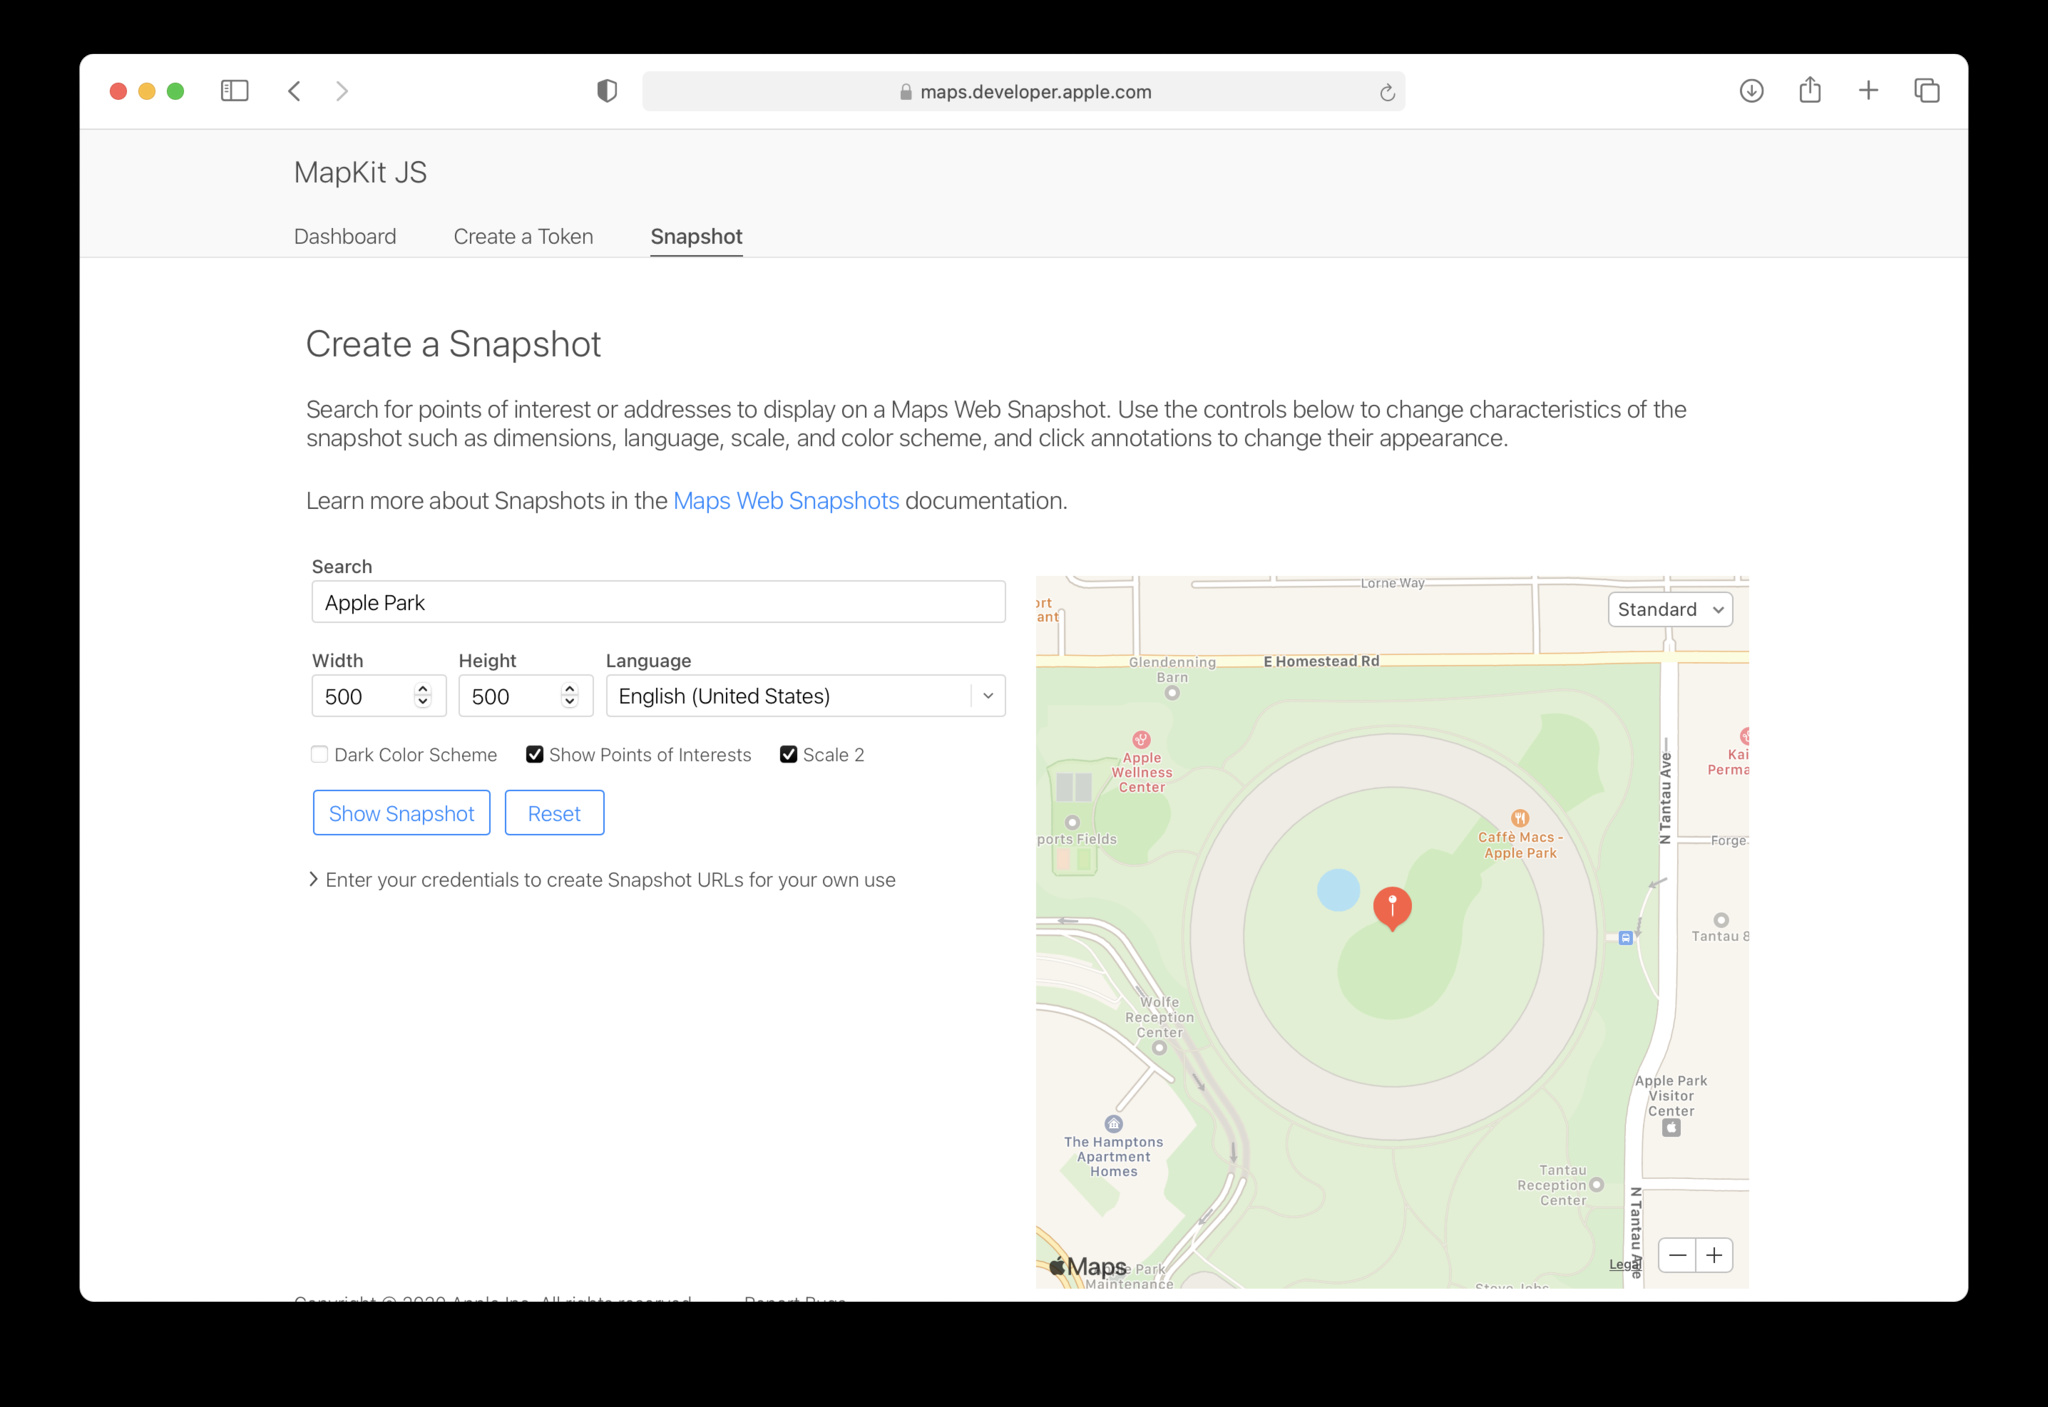
Task: Adjust Height with the stepper arrows
Action: (570, 695)
